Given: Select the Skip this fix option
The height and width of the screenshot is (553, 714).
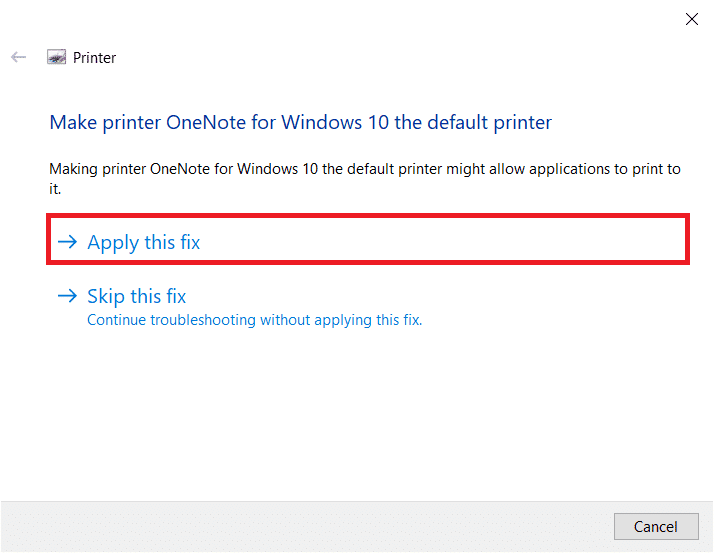Looking at the screenshot, I should 136,296.
